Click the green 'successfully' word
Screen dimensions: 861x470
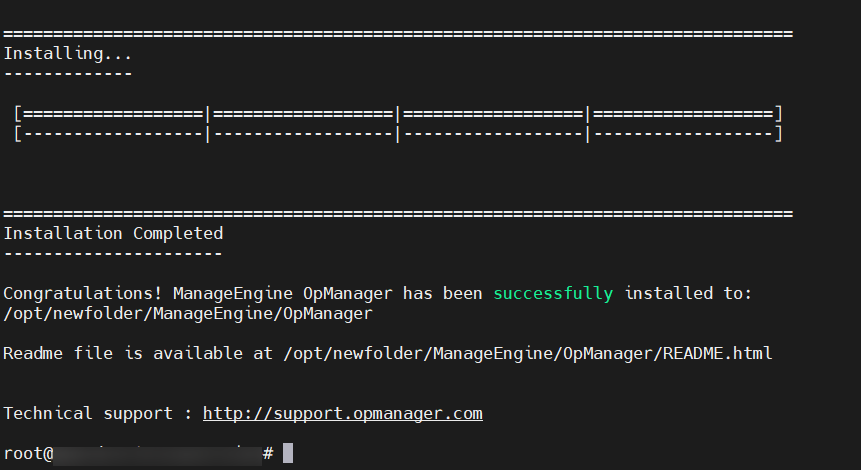552,293
